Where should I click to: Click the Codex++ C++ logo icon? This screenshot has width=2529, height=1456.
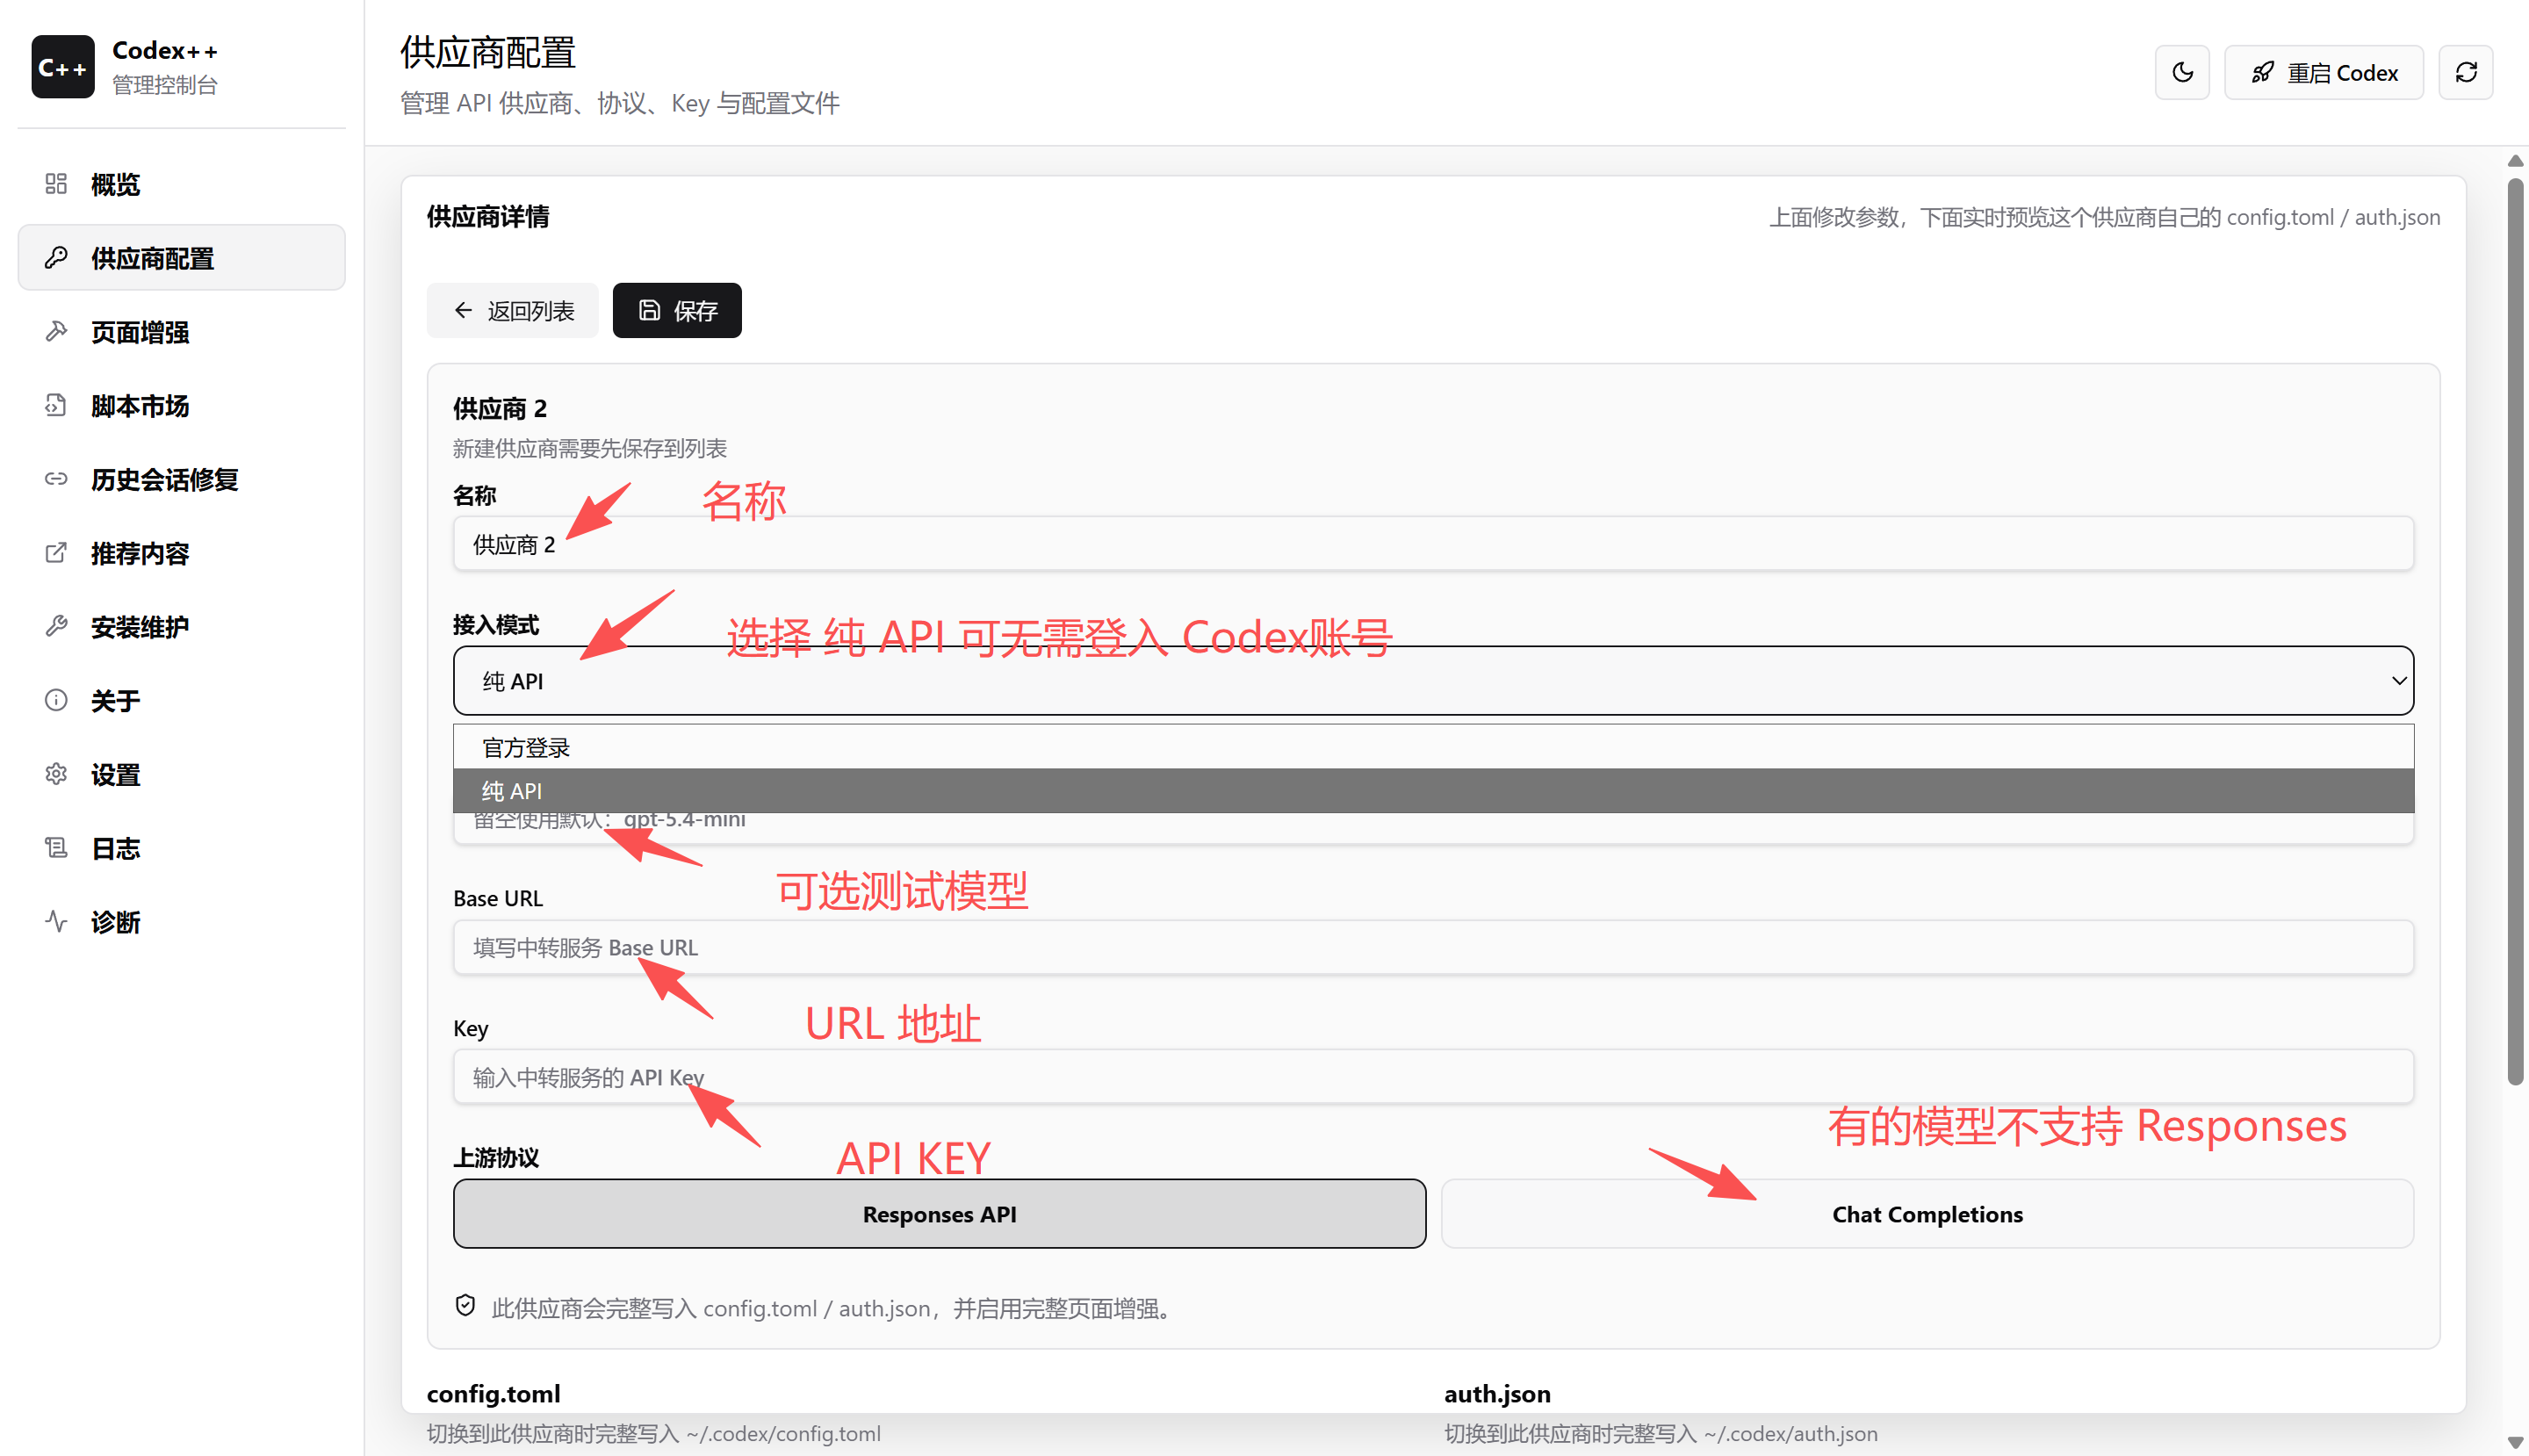62,67
